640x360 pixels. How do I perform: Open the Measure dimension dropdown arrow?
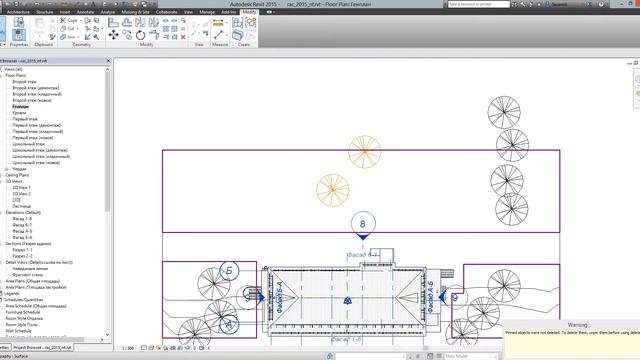[x=227, y=23]
